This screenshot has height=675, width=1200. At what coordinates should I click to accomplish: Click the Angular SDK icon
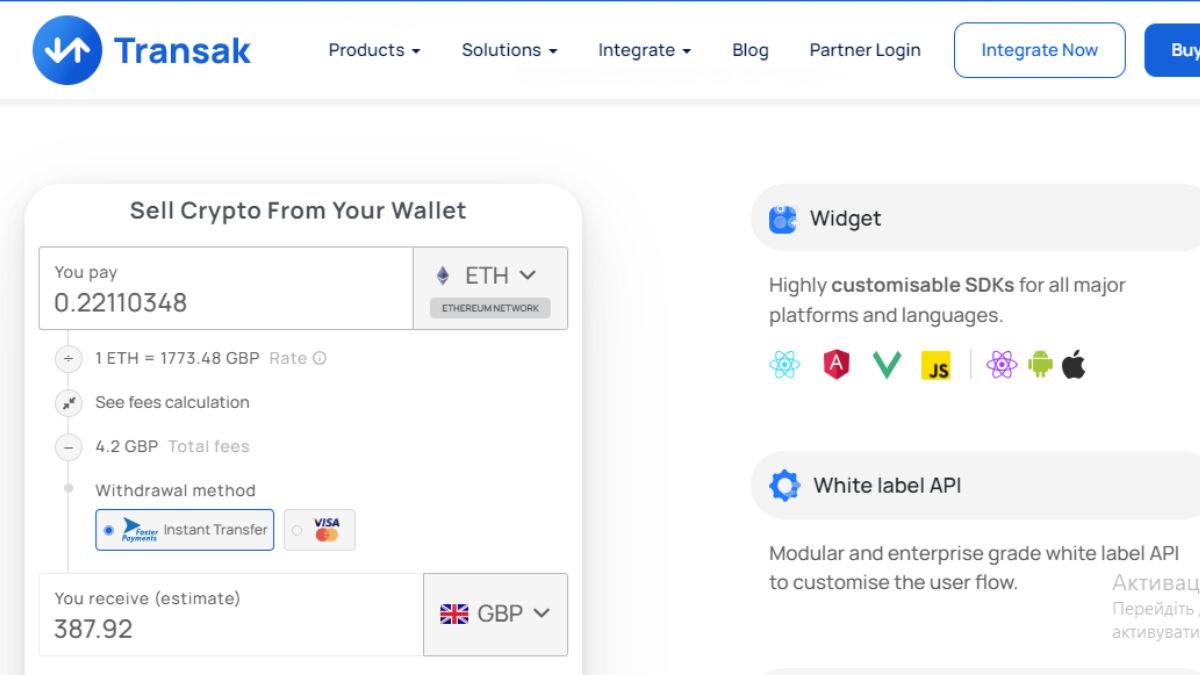pyautogui.click(x=836, y=365)
